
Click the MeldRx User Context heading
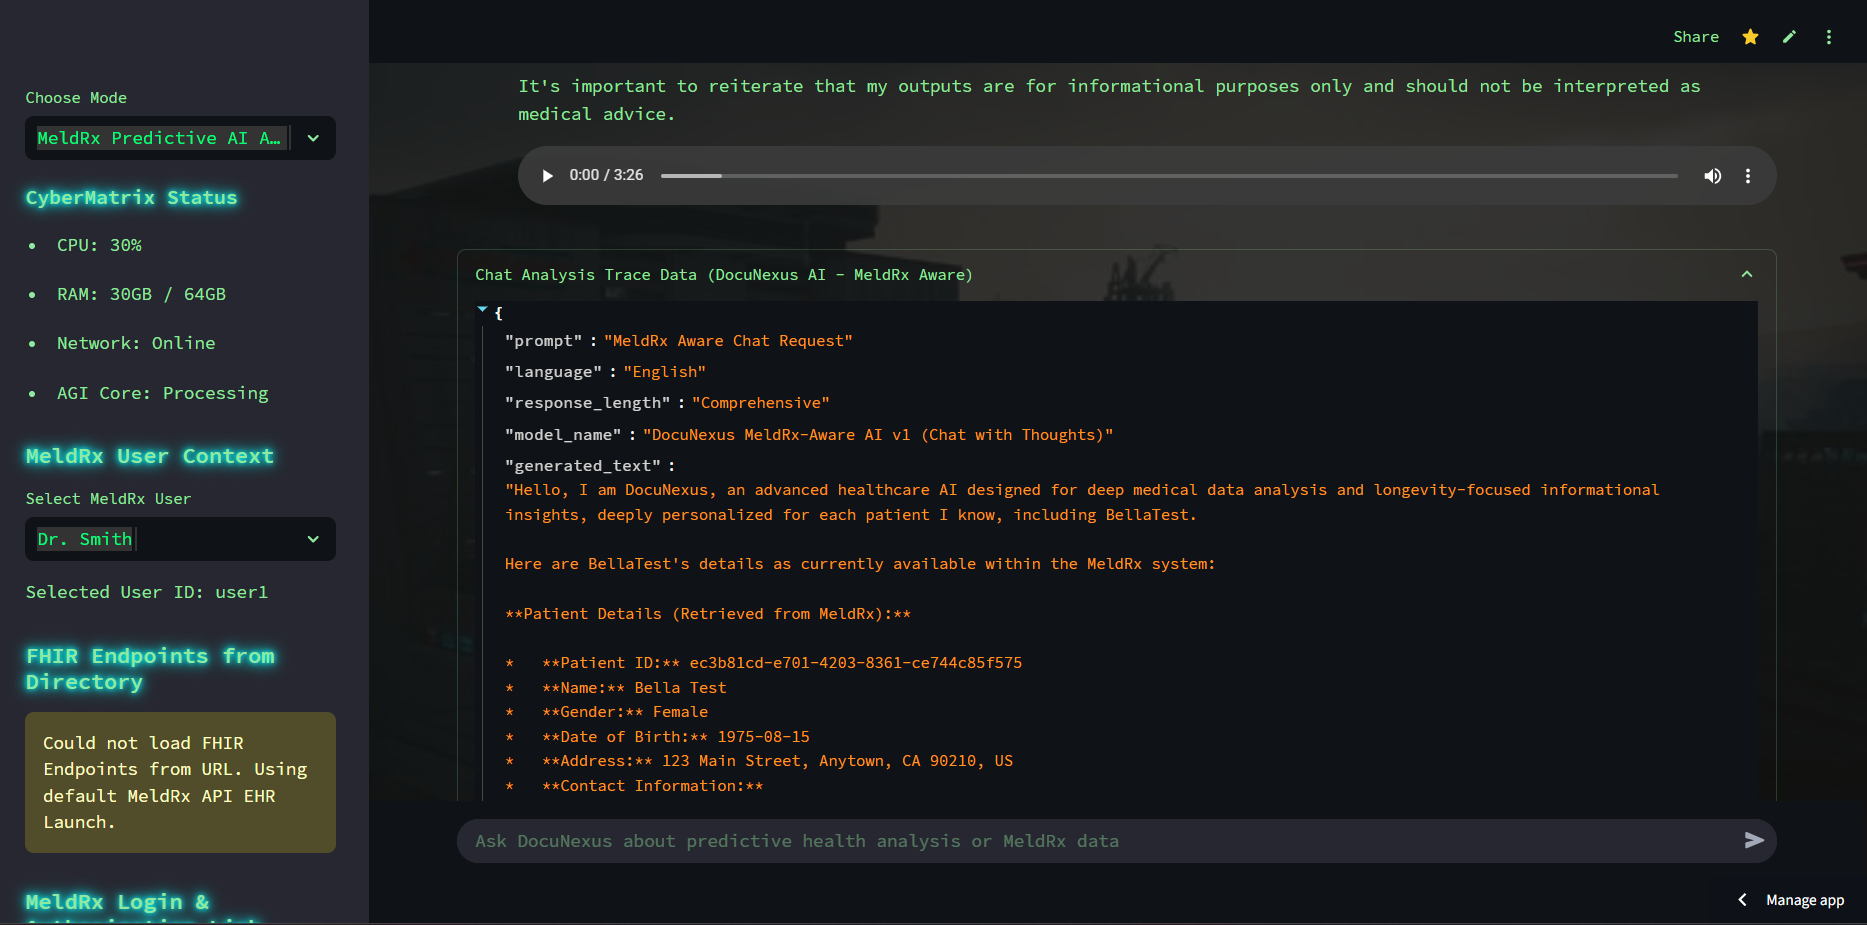150,456
